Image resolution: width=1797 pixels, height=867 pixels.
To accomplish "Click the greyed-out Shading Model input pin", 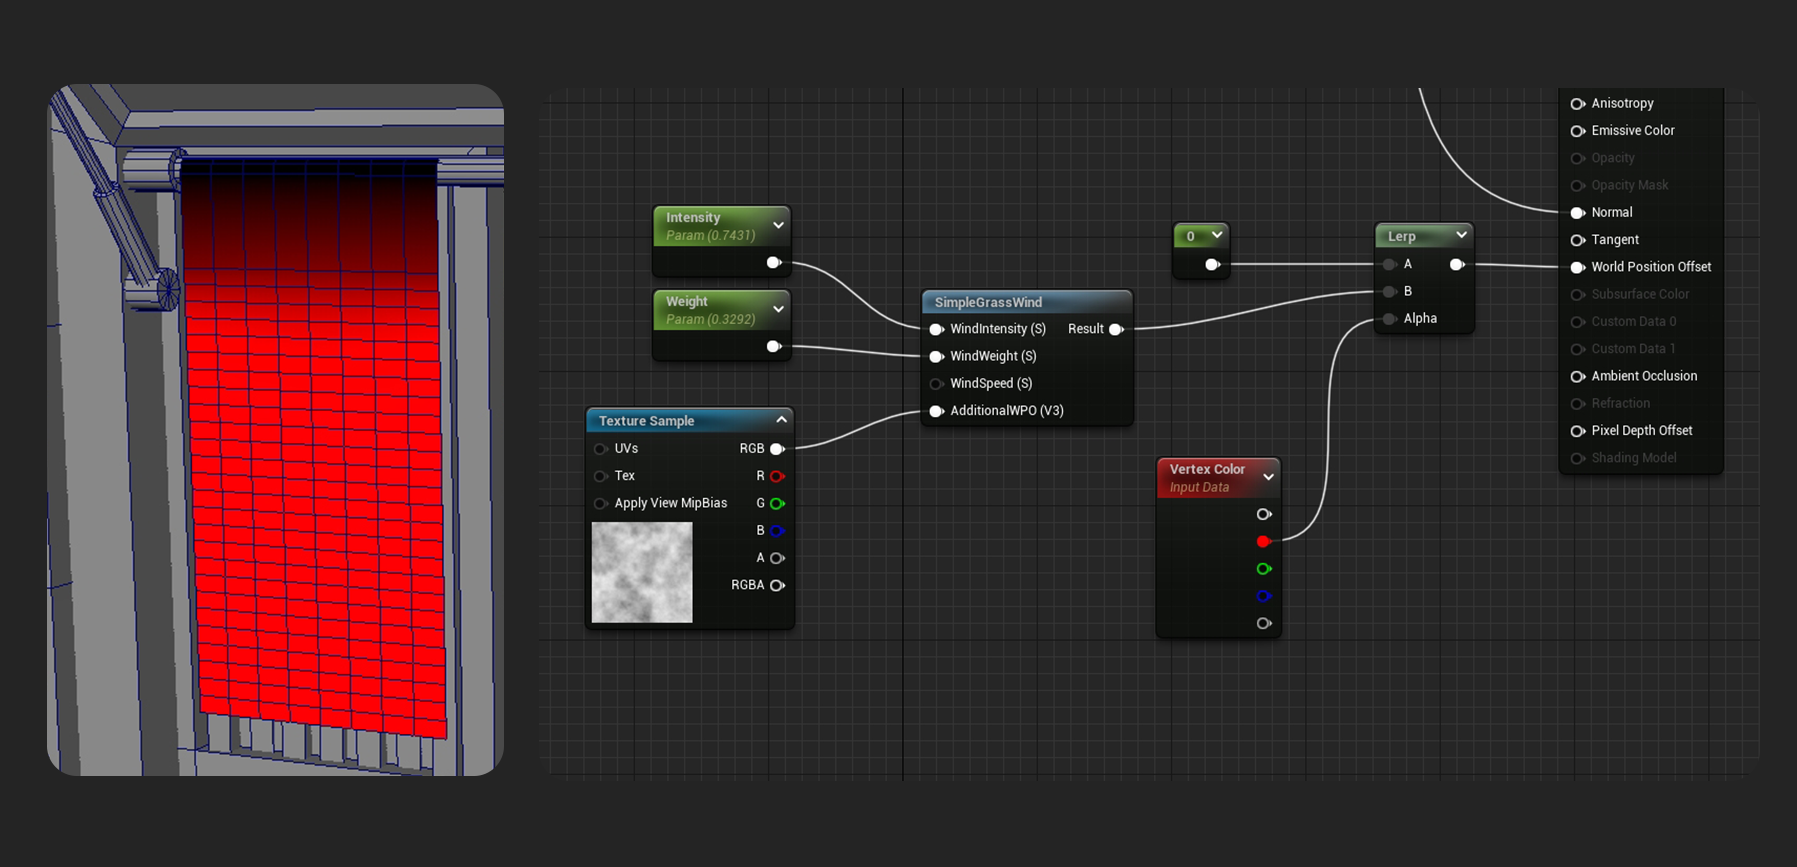I will click(x=1578, y=458).
